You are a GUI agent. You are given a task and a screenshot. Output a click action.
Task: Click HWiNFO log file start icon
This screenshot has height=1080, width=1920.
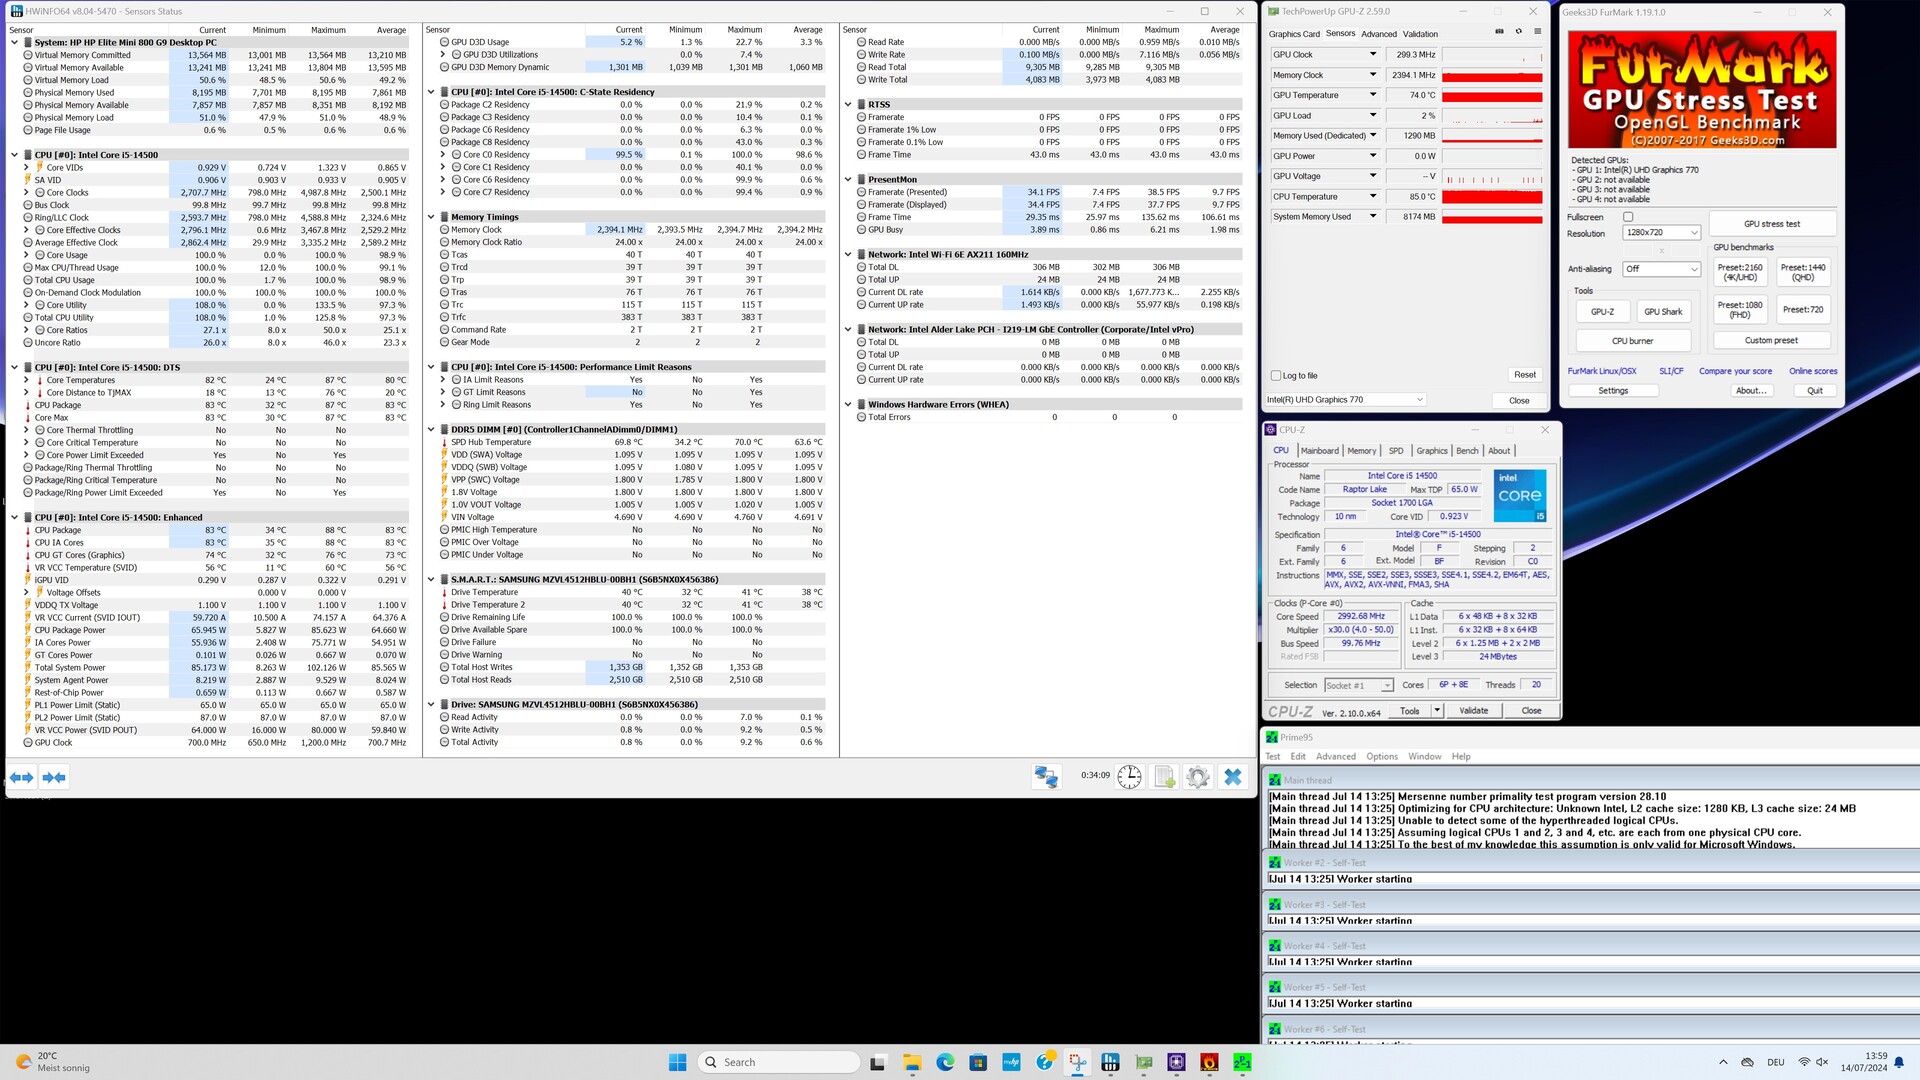click(x=1164, y=777)
